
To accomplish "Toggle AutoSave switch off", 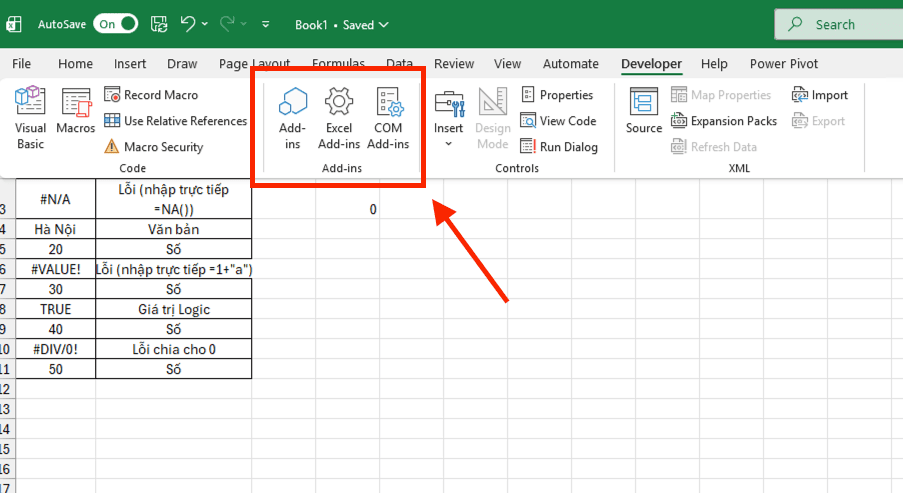I will [x=115, y=24].
